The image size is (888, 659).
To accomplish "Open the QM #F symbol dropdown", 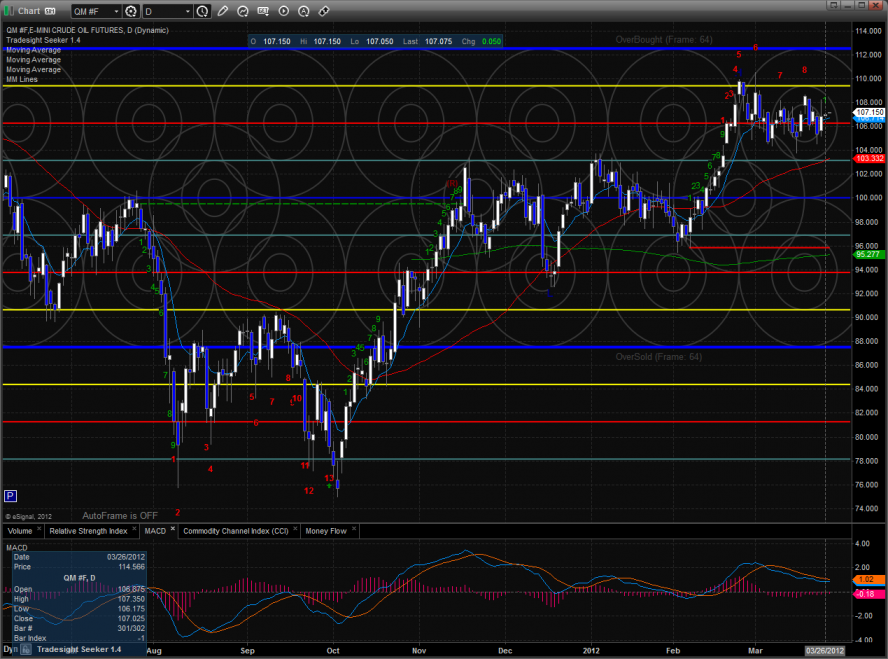I will (x=97, y=11).
